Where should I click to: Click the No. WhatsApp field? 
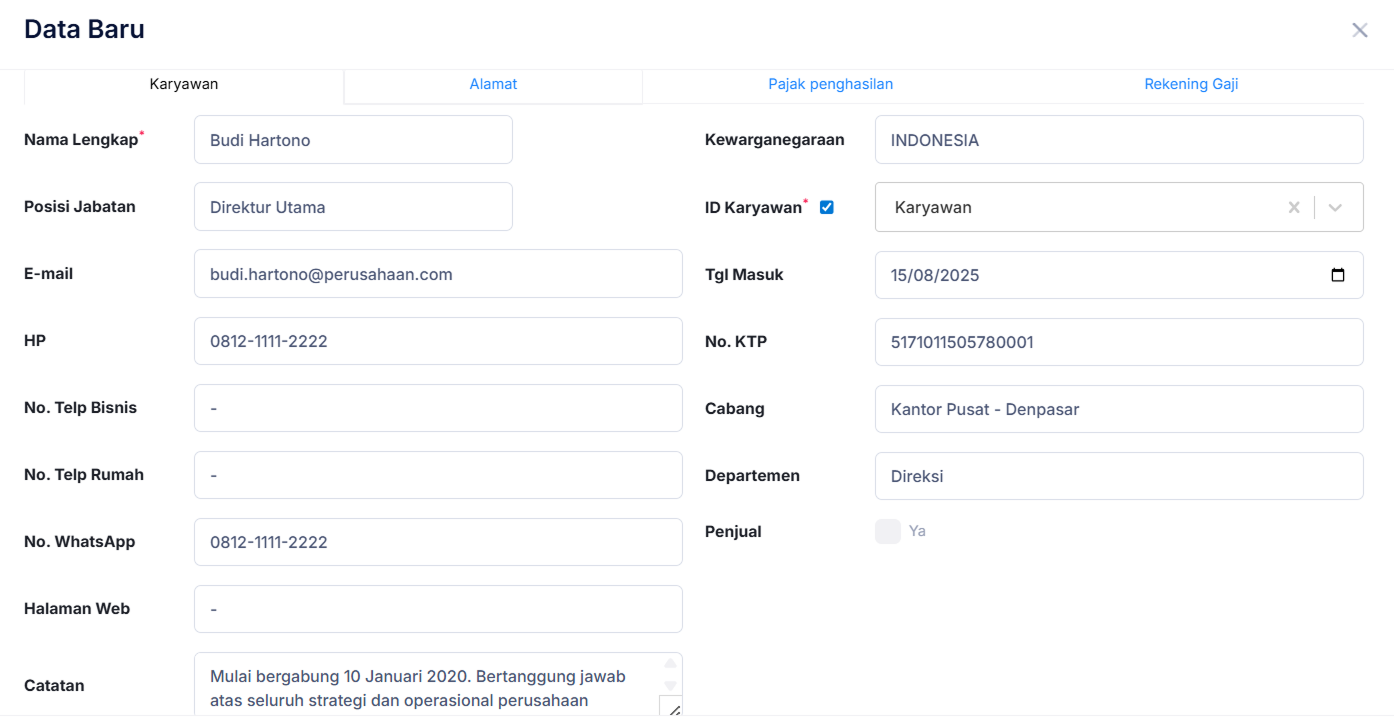438,542
